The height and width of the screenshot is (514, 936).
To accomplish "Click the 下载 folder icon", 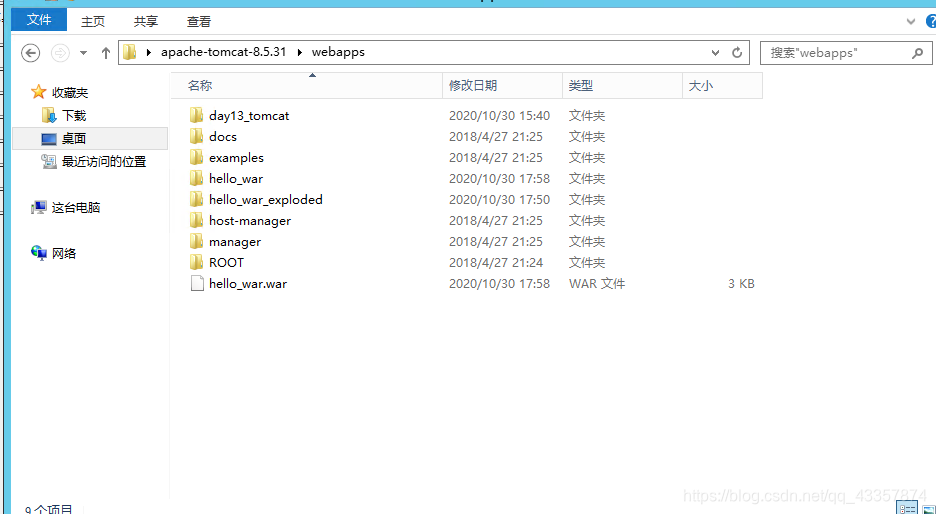I will (x=49, y=115).
